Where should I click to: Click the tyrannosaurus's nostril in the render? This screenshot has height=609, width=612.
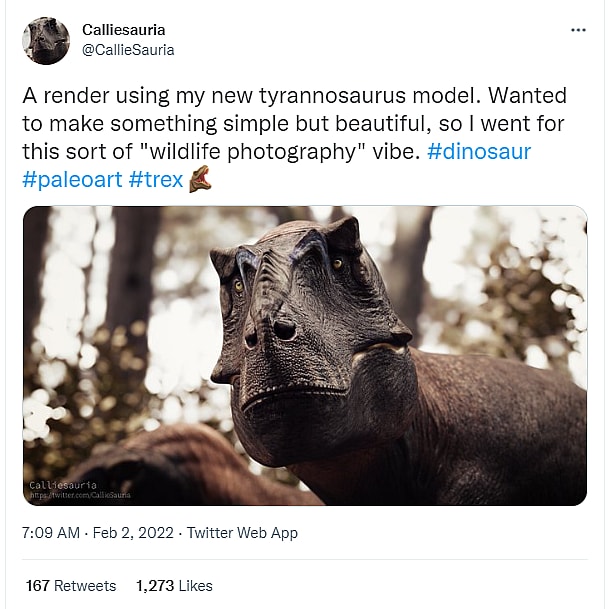pos(284,329)
